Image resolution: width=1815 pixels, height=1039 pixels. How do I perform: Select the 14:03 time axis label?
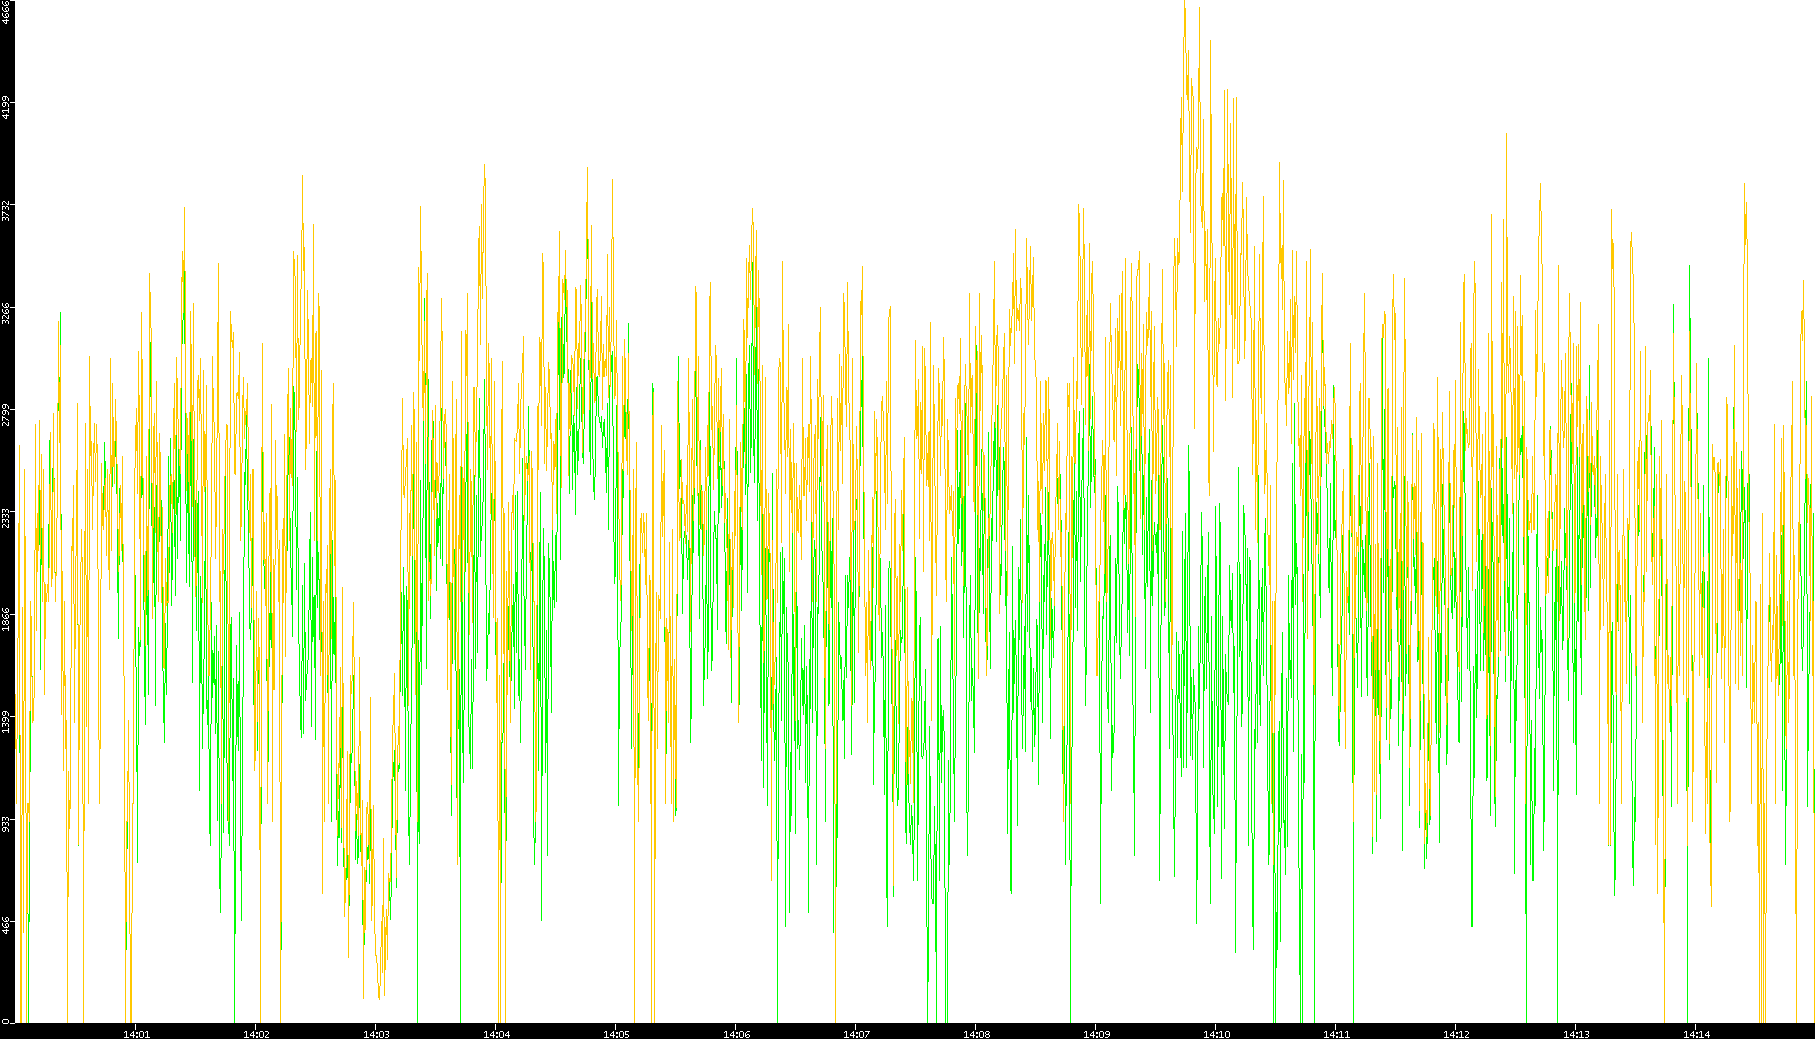377,1034
